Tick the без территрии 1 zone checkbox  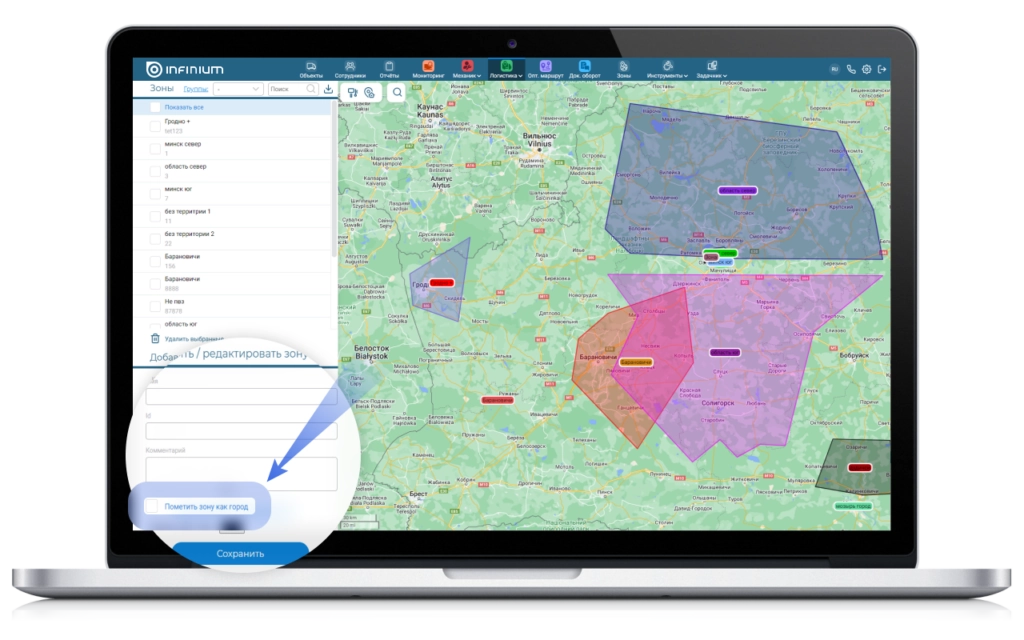point(155,216)
